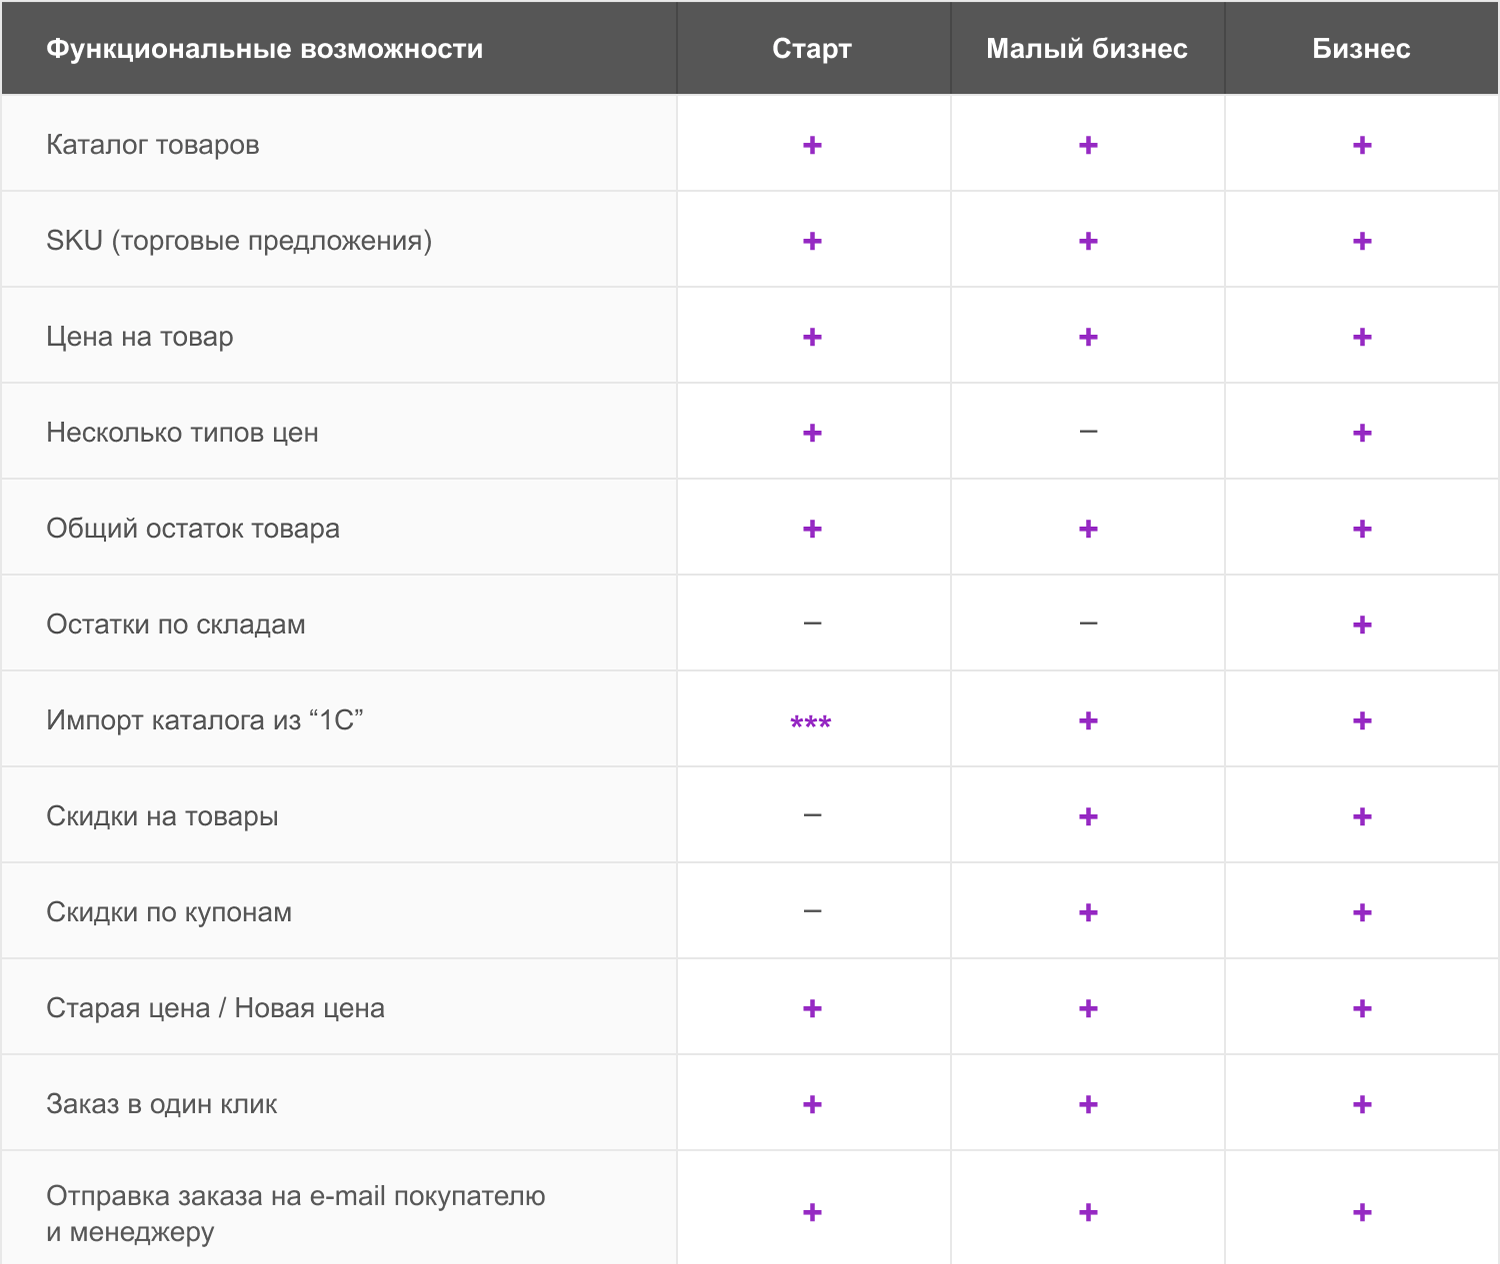Click plus icon for Каталог товаров in Бизнес

[x=1362, y=145]
